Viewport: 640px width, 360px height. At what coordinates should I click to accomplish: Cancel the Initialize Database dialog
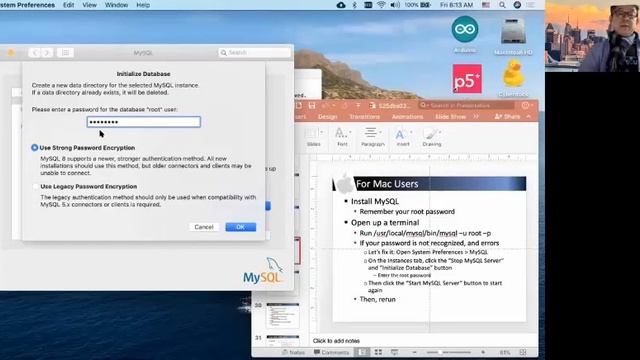point(204,227)
